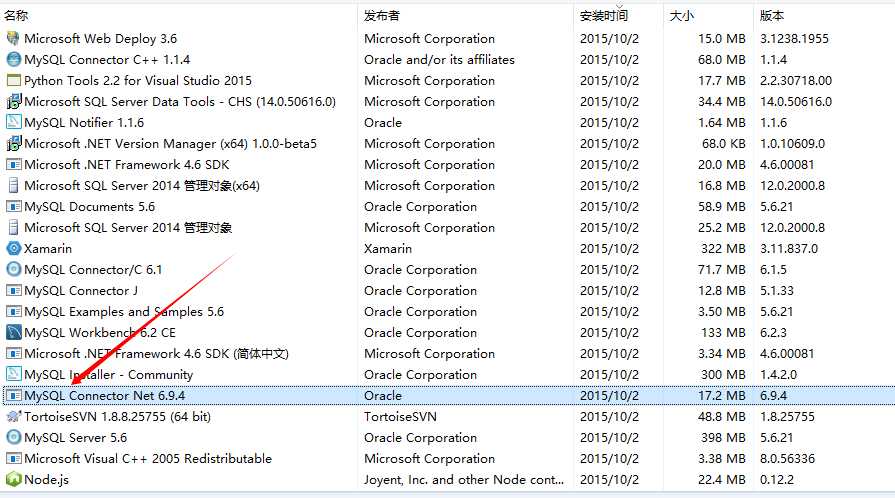Image resolution: width=895 pixels, height=498 pixels.
Task: Click the Microsoft Web Deploy 3.6 icon
Action: 13,38
